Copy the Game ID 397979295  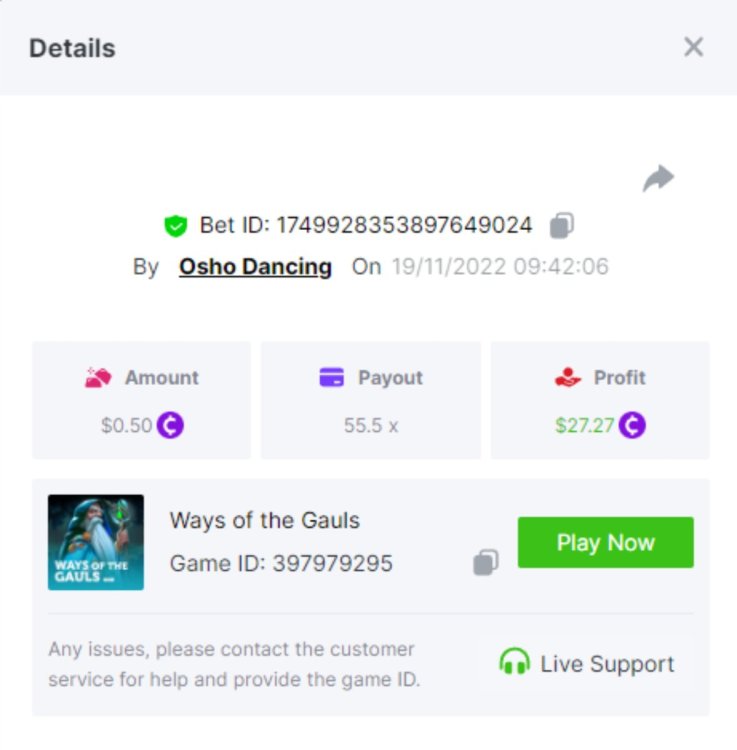(x=486, y=562)
